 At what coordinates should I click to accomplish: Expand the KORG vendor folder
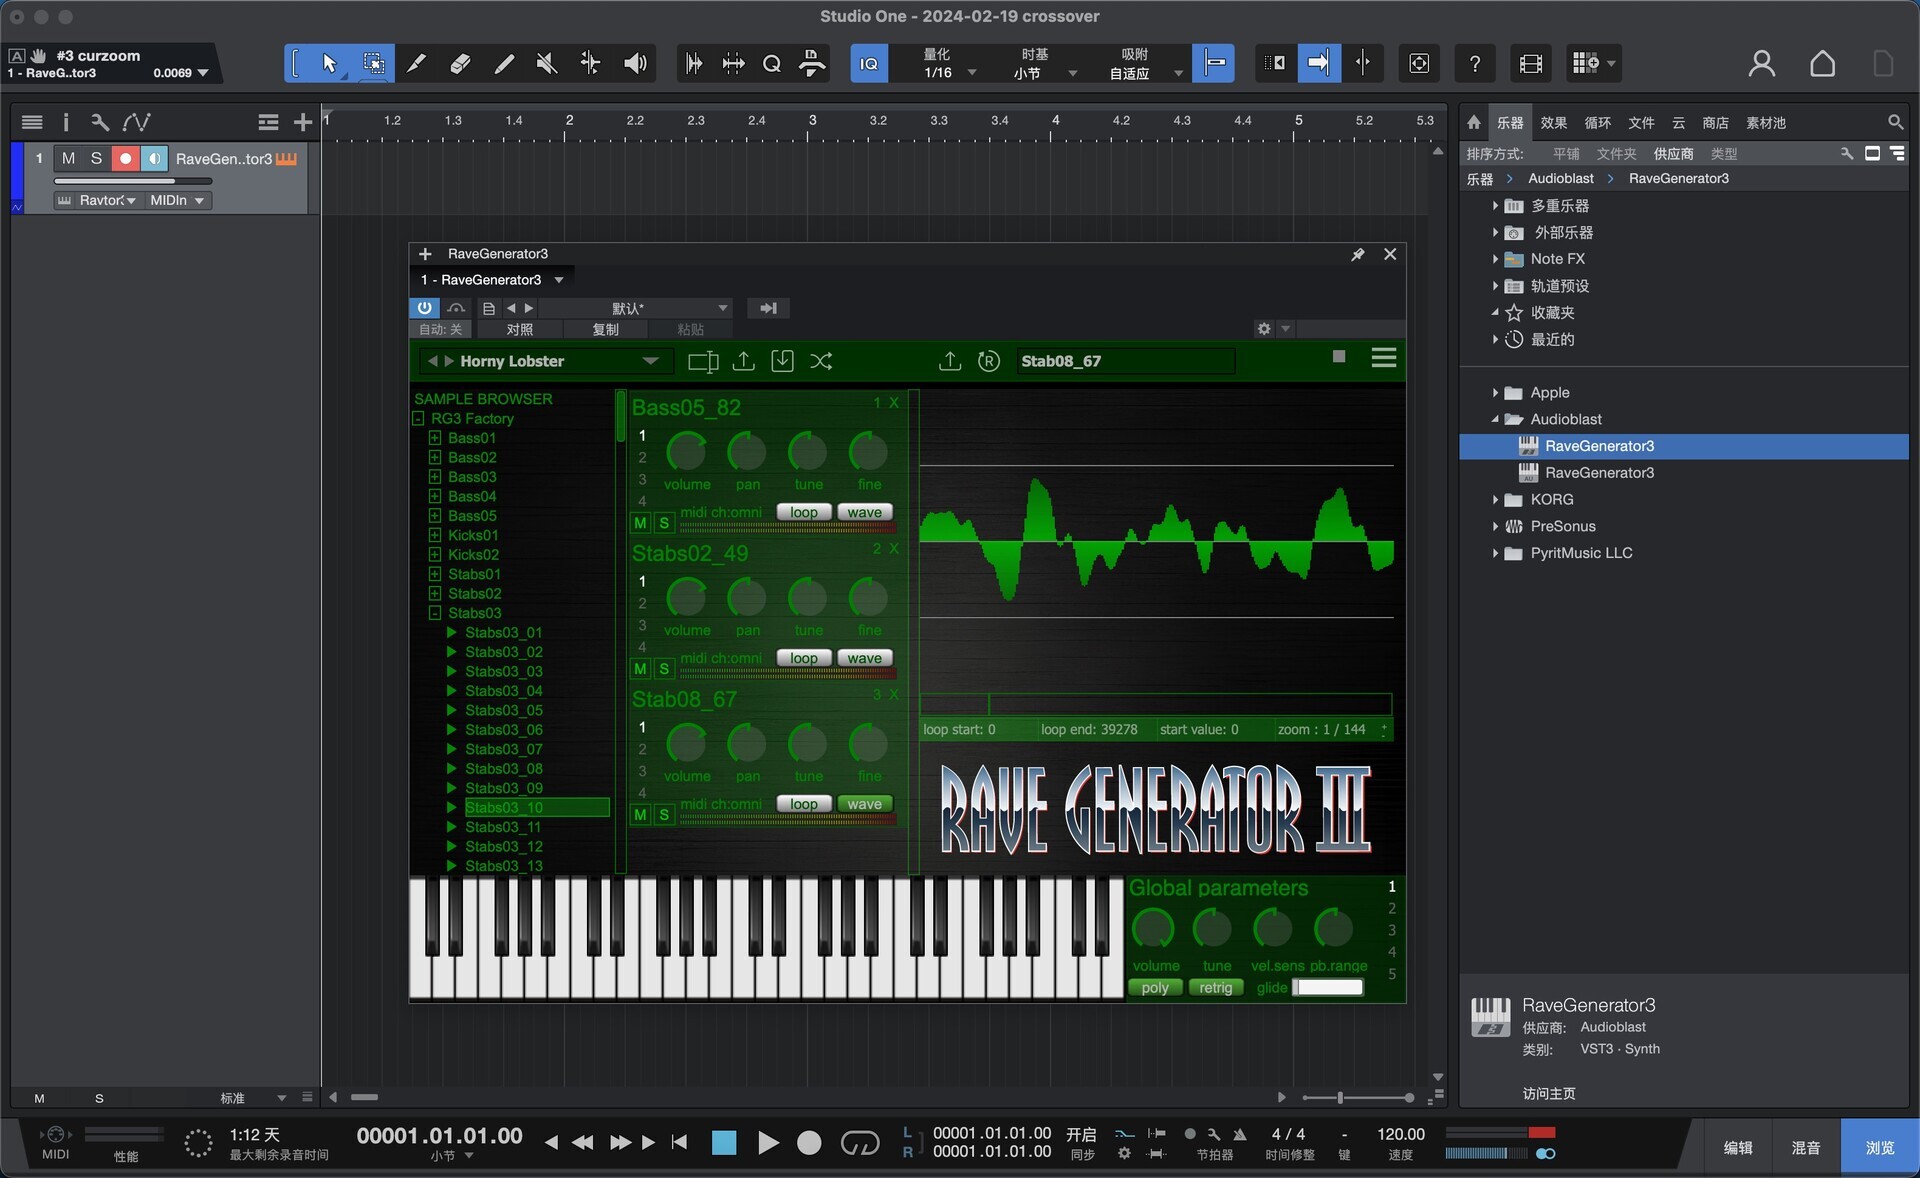(1495, 500)
